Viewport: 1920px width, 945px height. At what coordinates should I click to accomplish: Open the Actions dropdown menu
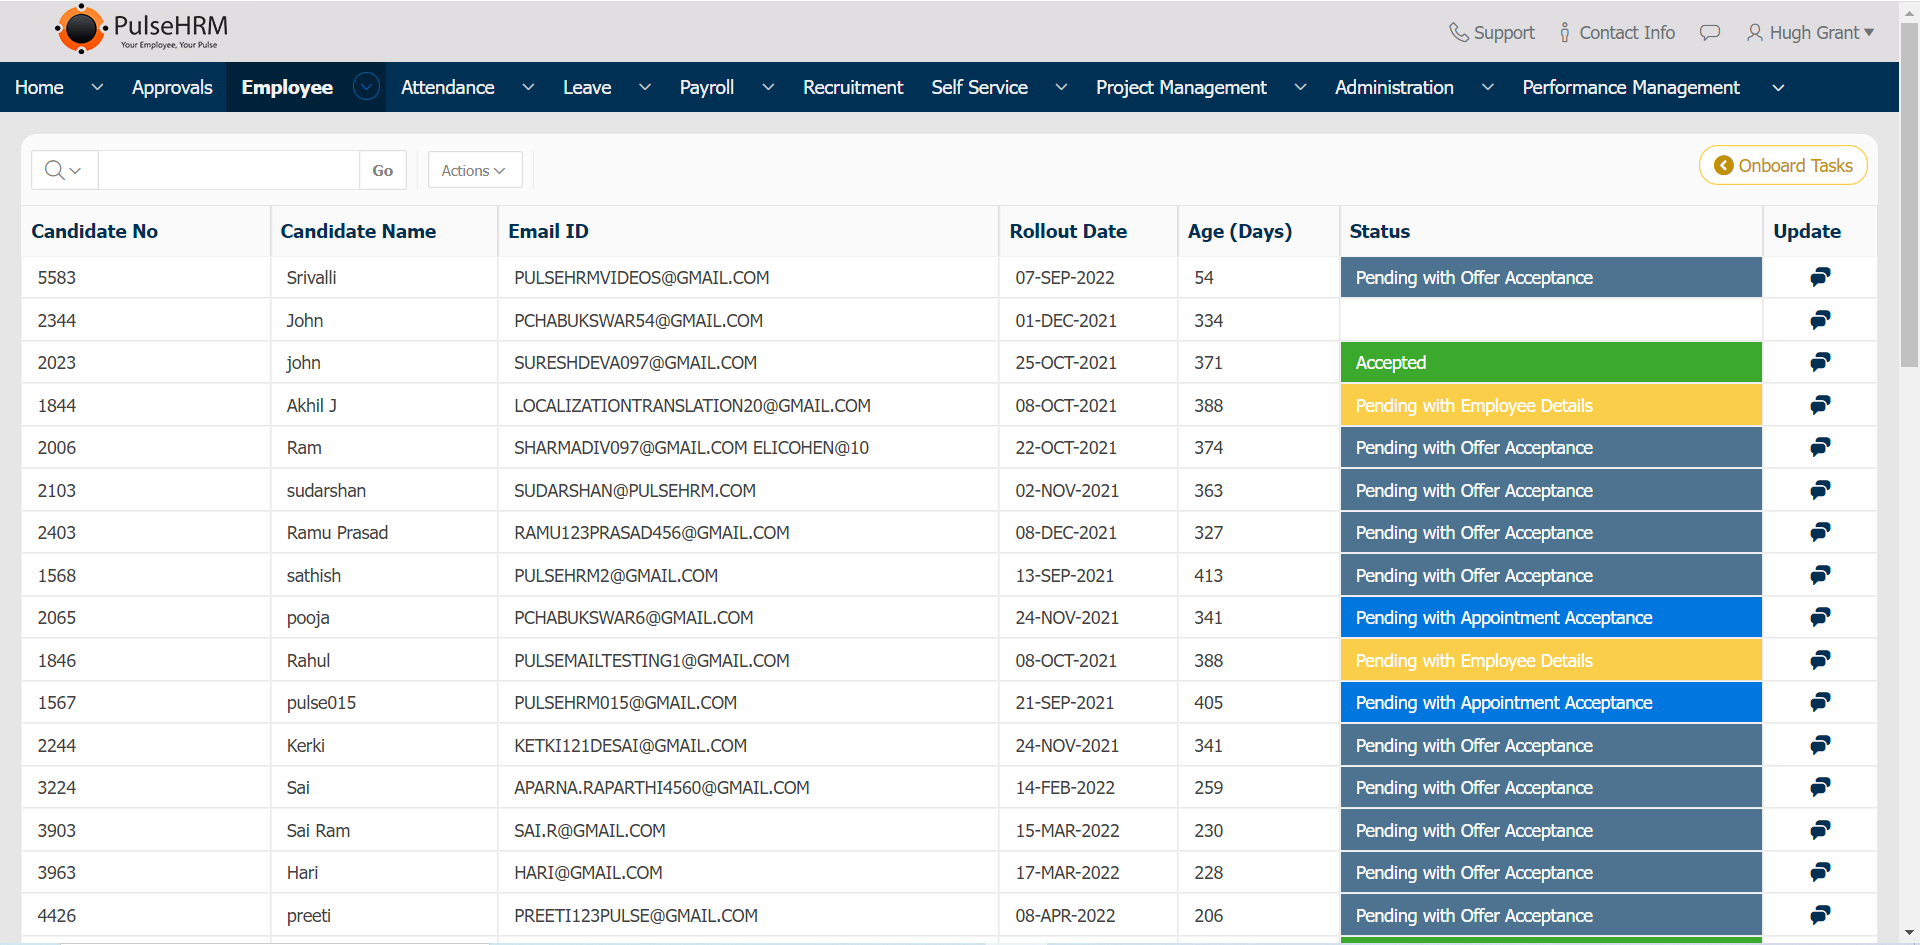click(x=474, y=171)
